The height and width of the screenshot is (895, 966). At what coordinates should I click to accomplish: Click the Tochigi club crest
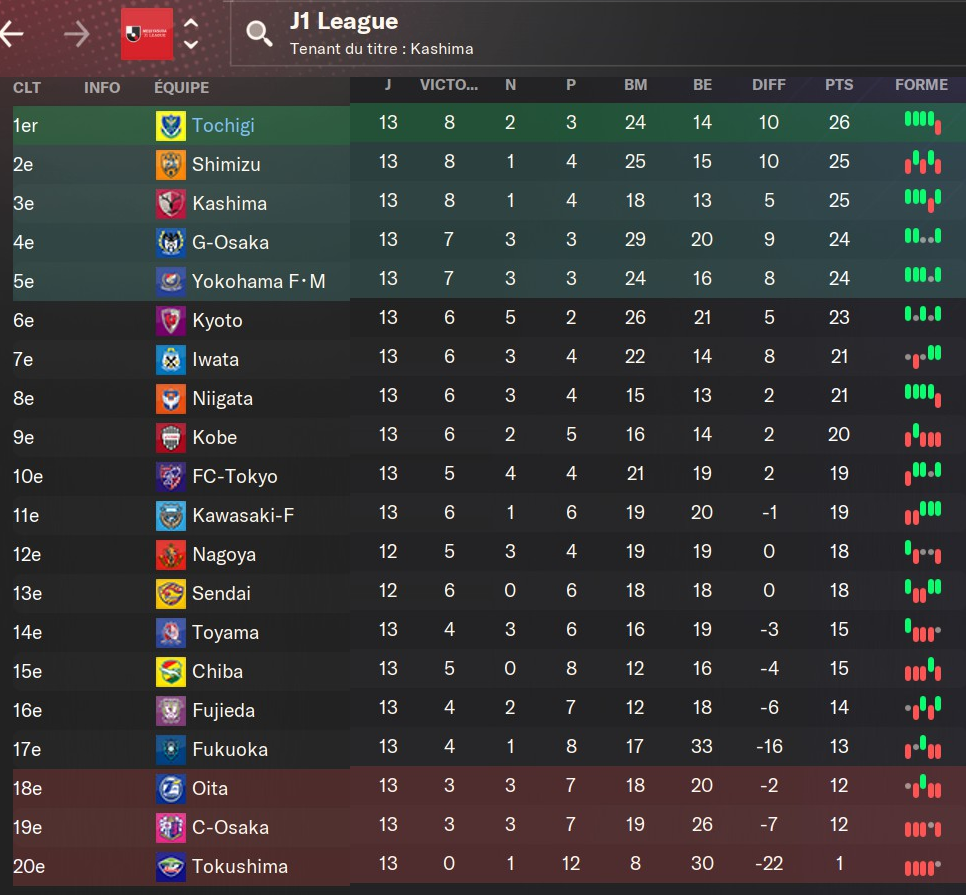pyautogui.click(x=170, y=125)
